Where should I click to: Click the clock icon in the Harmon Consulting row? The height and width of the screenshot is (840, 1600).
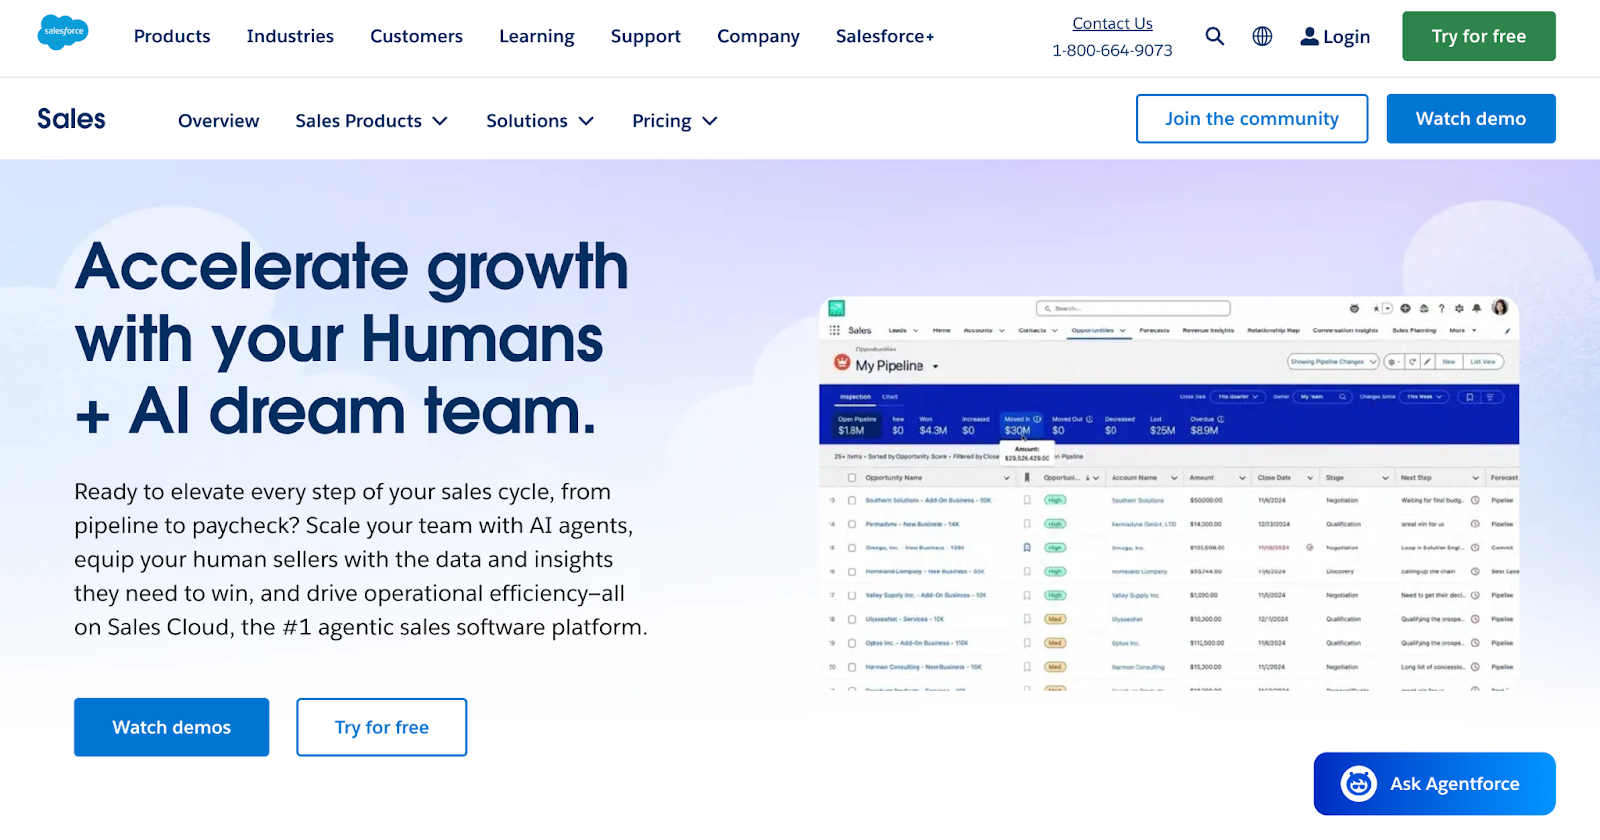pos(1475,667)
